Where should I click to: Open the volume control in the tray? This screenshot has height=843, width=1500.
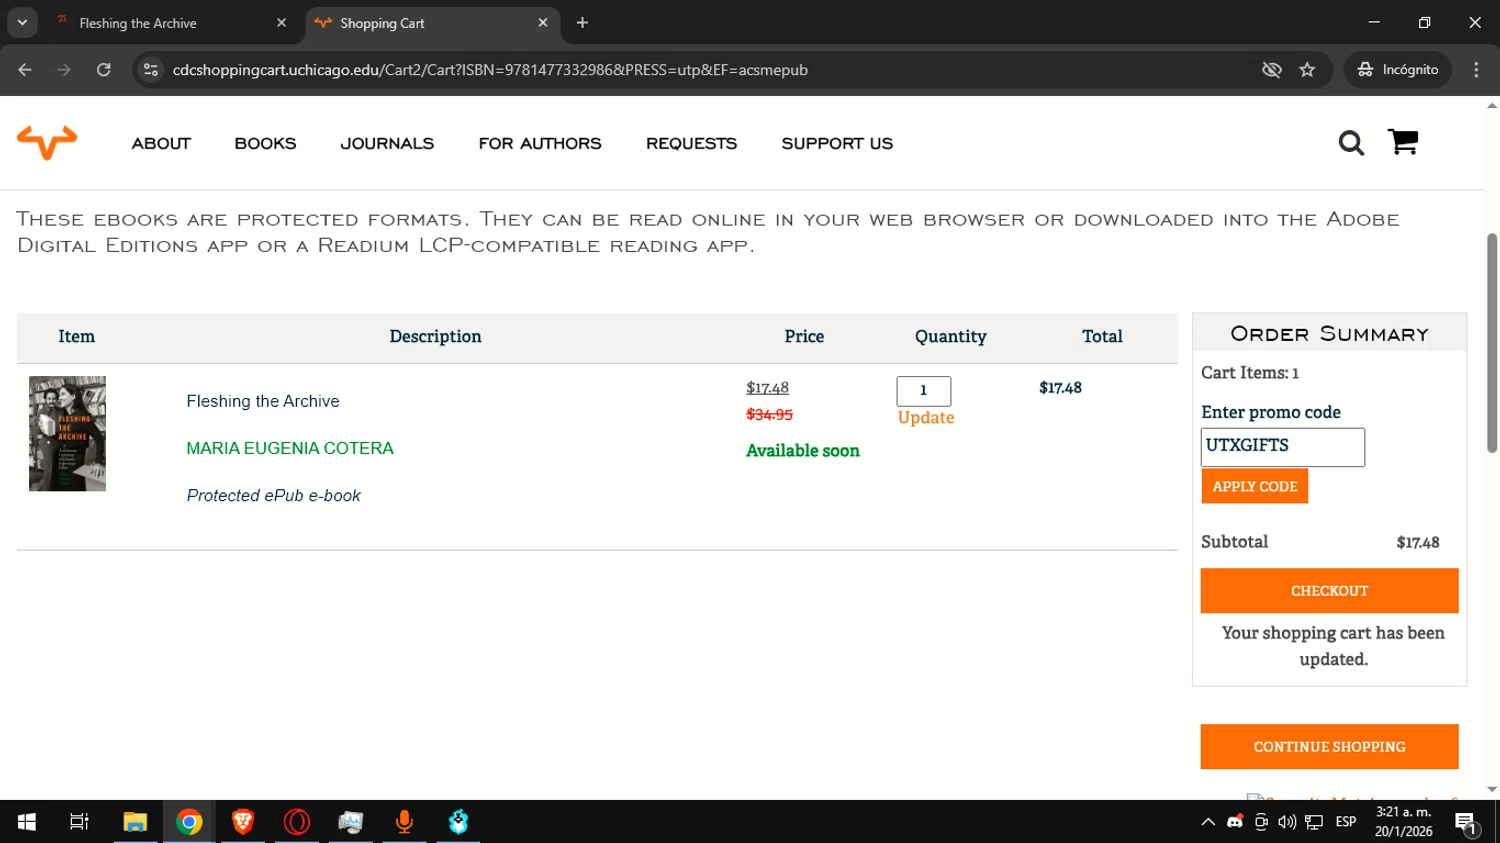(1287, 822)
